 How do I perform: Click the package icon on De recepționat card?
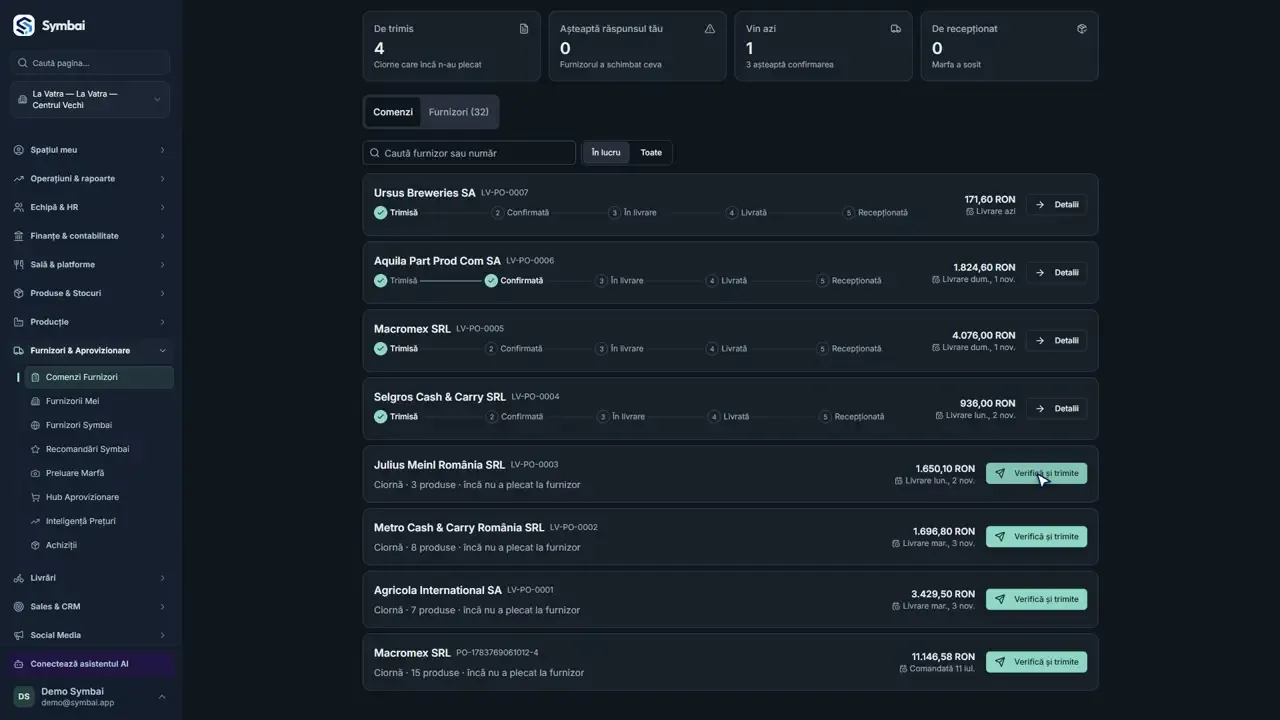click(1082, 29)
